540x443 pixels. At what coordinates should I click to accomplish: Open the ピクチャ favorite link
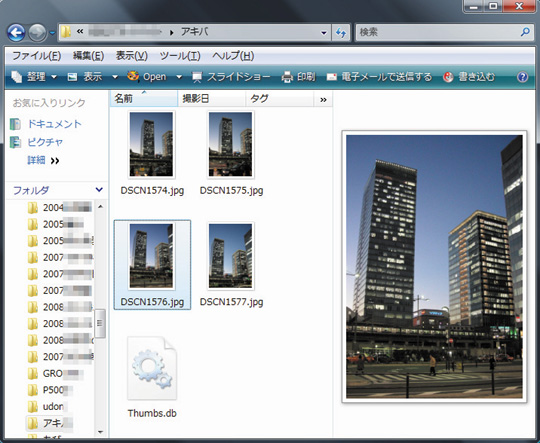[x=37, y=142]
